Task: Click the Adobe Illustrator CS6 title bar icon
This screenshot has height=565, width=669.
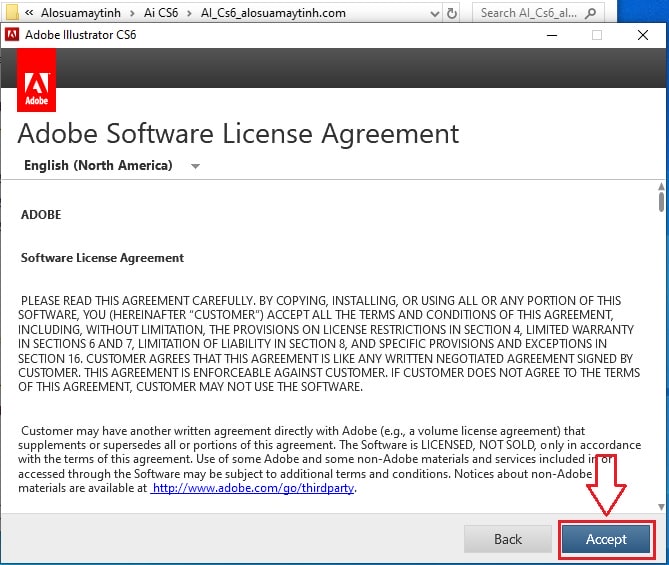Action: pyautogui.click(x=12, y=34)
